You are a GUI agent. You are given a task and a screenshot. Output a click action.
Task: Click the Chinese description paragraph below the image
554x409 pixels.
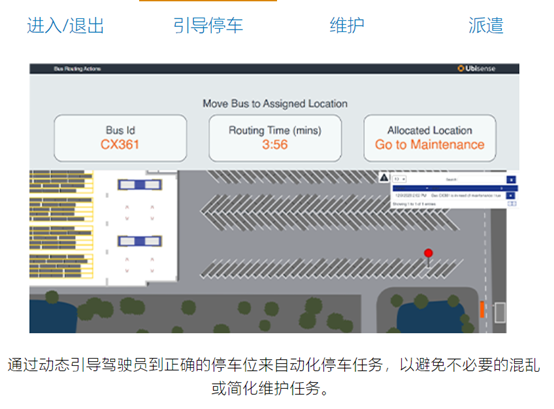(x=274, y=377)
